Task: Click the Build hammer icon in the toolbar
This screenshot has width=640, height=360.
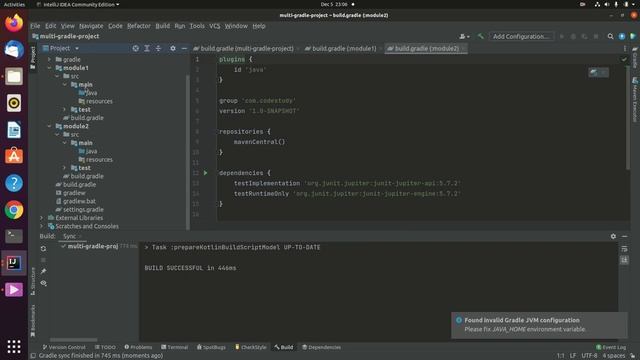Action: click(481, 36)
